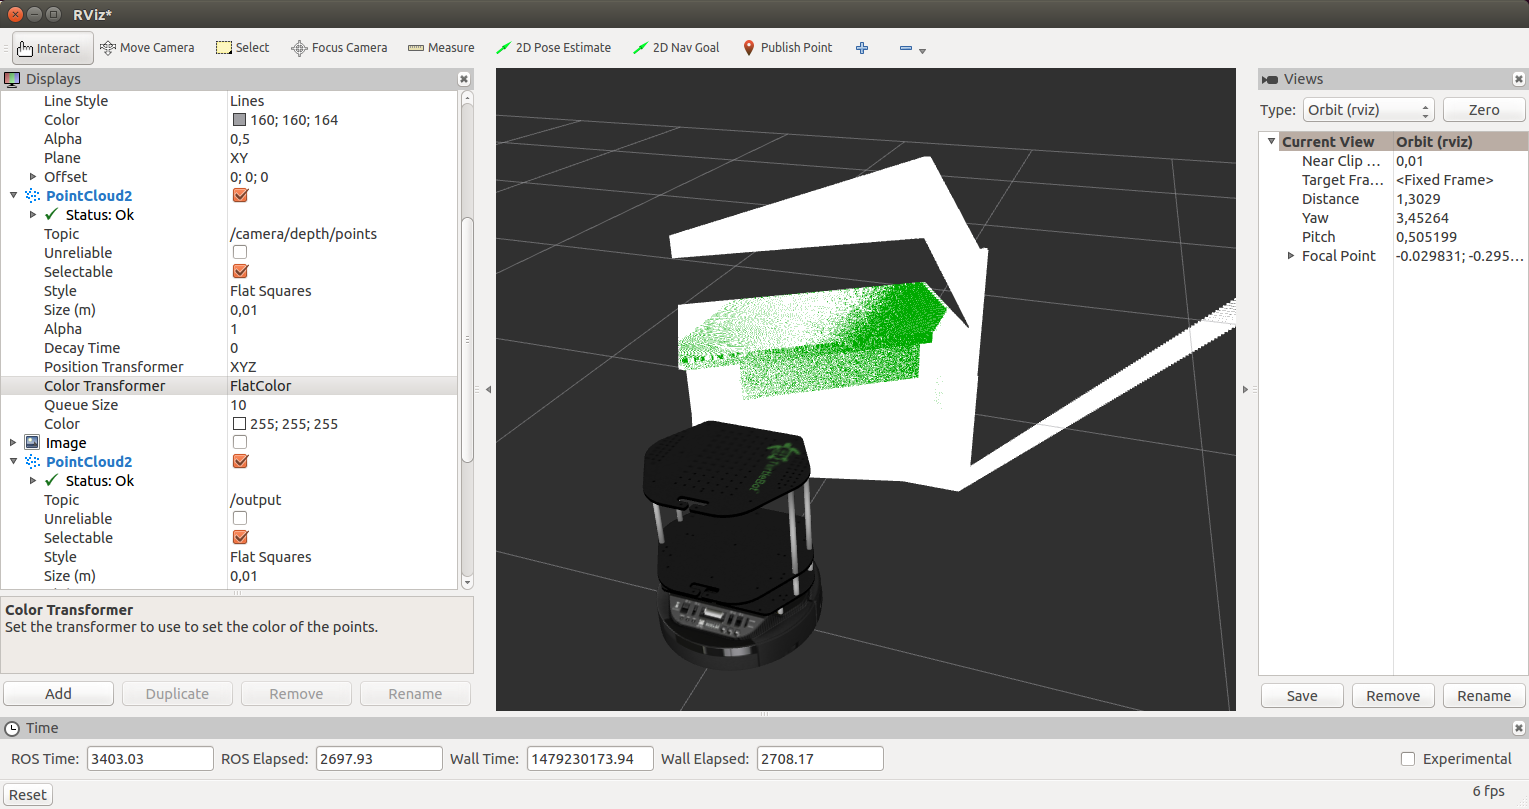Select the 2D Nav Goal tool

click(x=676, y=48)
